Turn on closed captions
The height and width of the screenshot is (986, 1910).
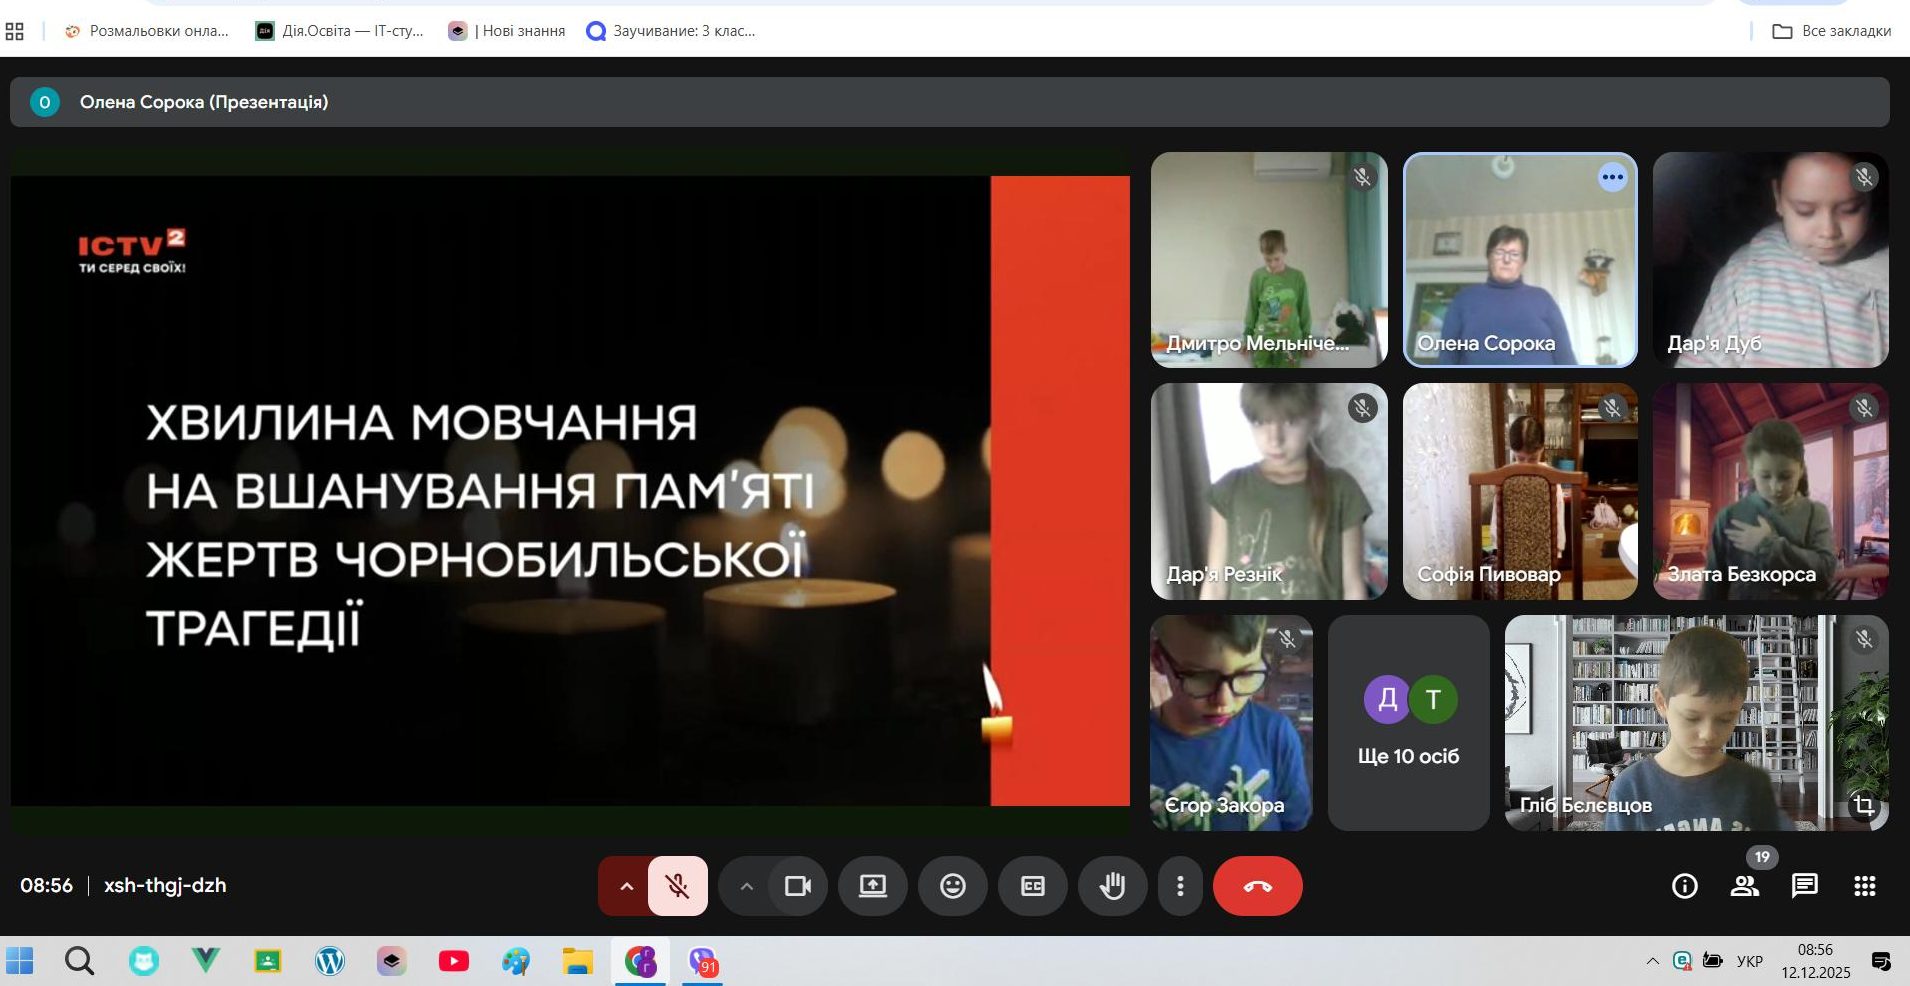coord(1032,886)
